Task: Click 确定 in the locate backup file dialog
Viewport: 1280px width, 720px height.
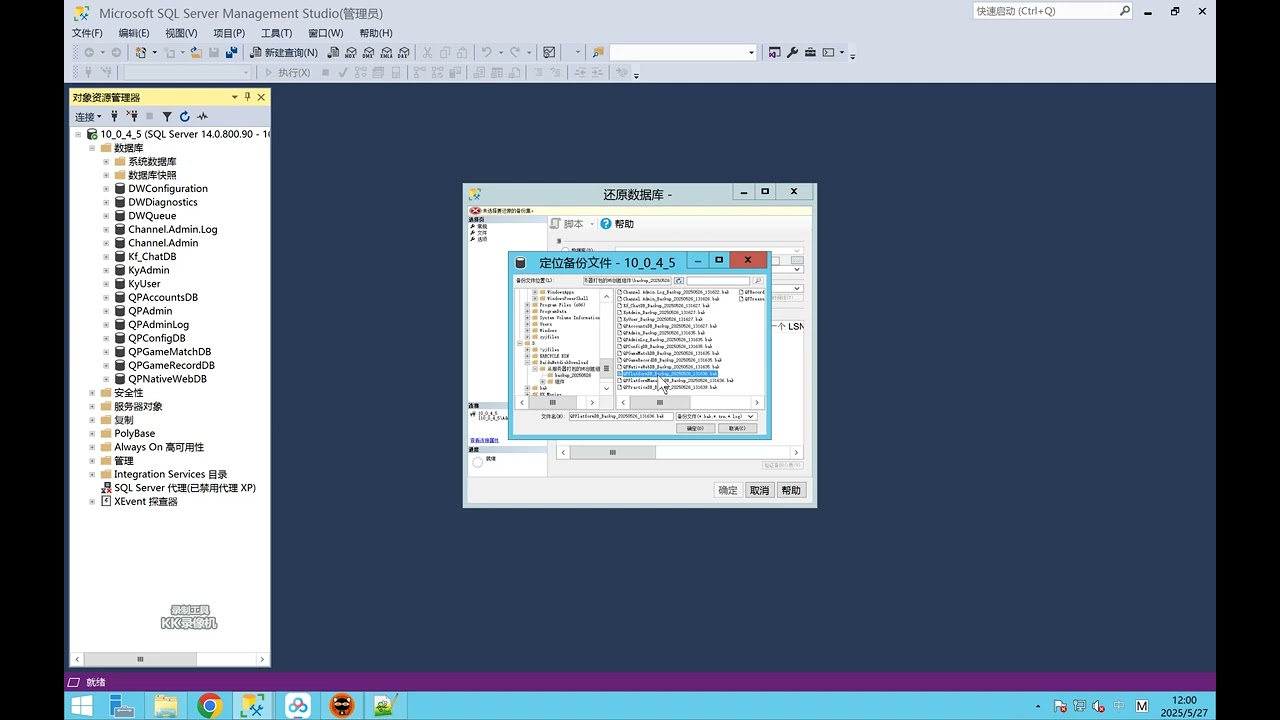Action: coord(695,428)
